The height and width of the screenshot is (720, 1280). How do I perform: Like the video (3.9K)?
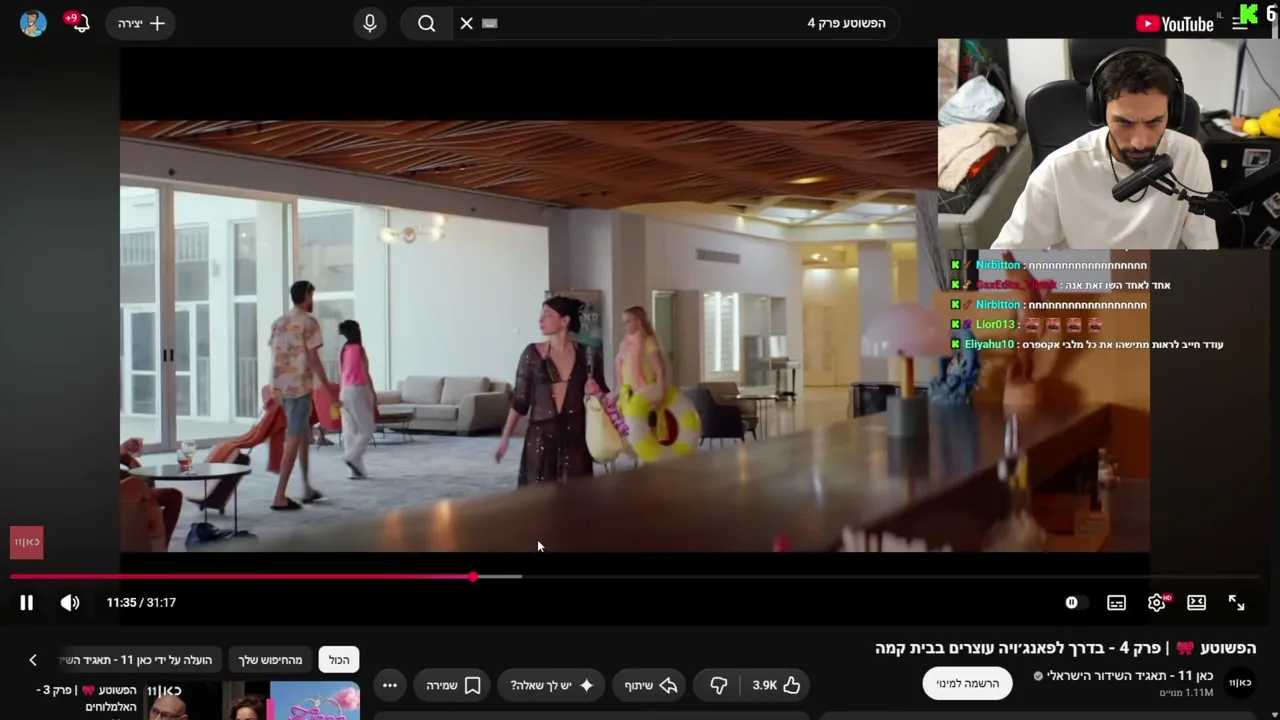777,685
